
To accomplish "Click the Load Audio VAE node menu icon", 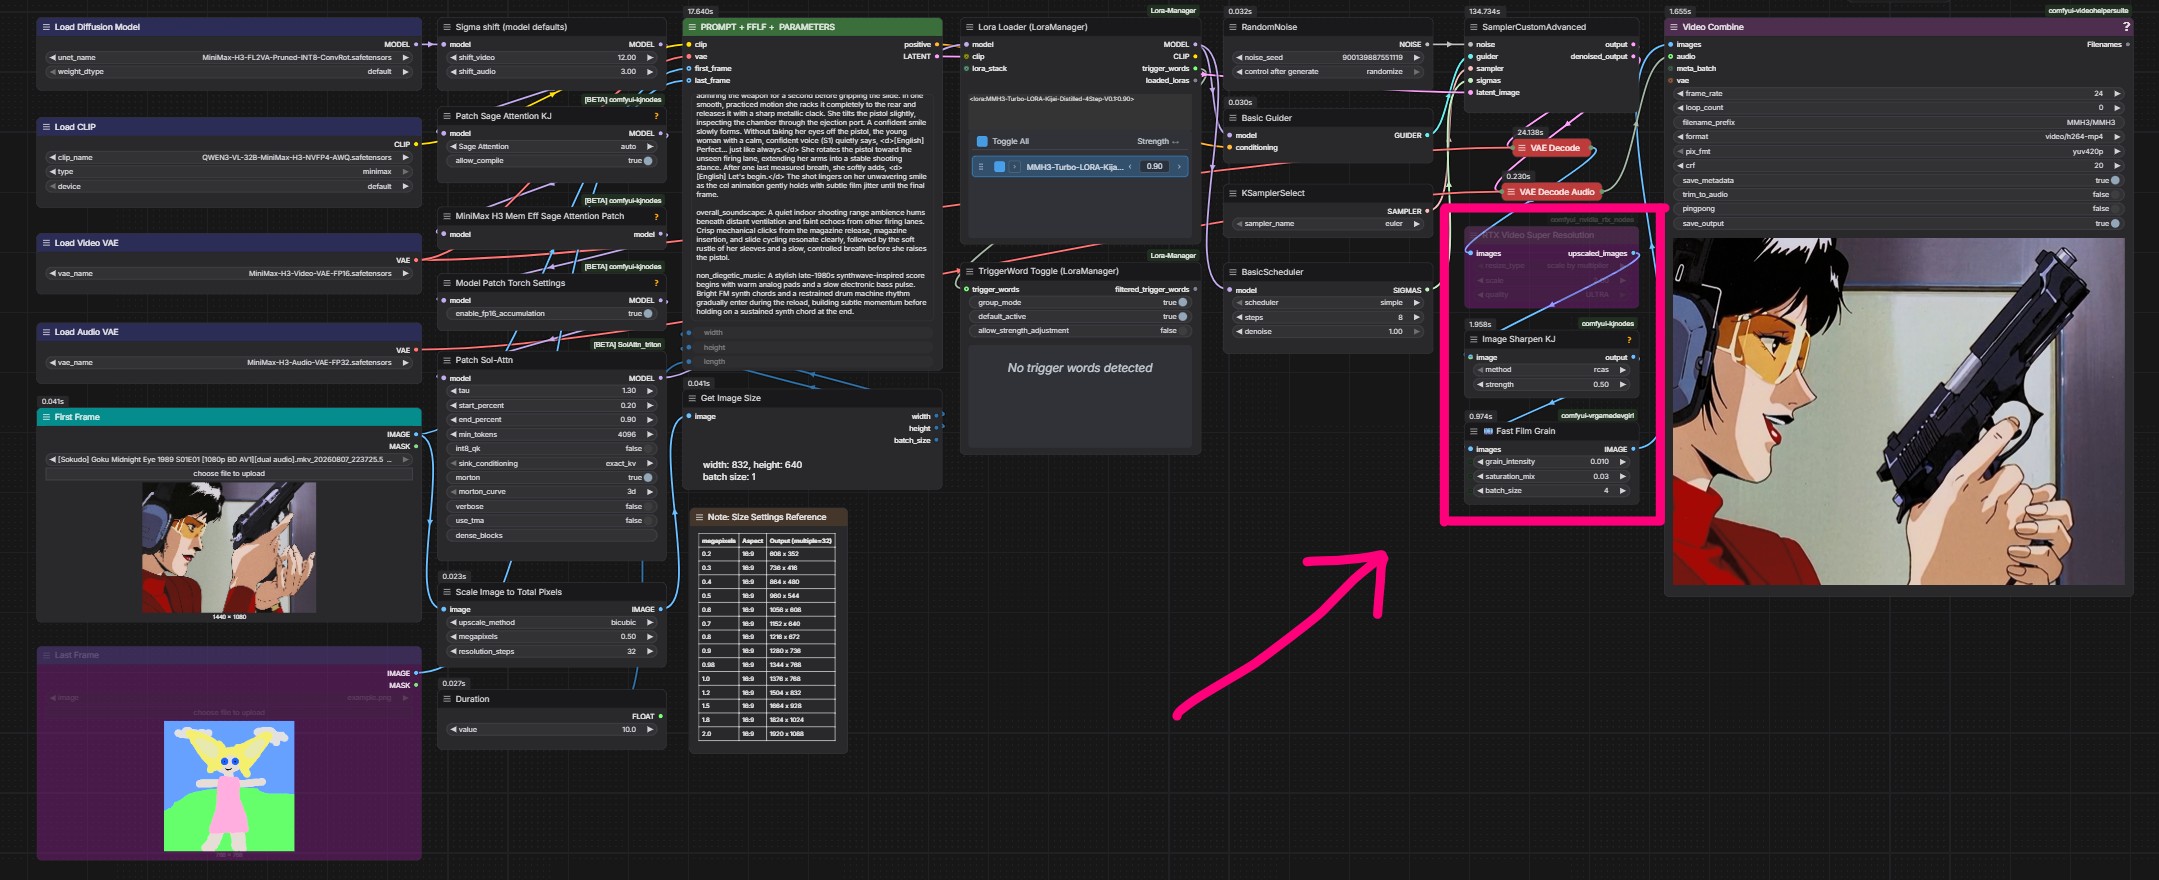I will [x=46, y=332].
